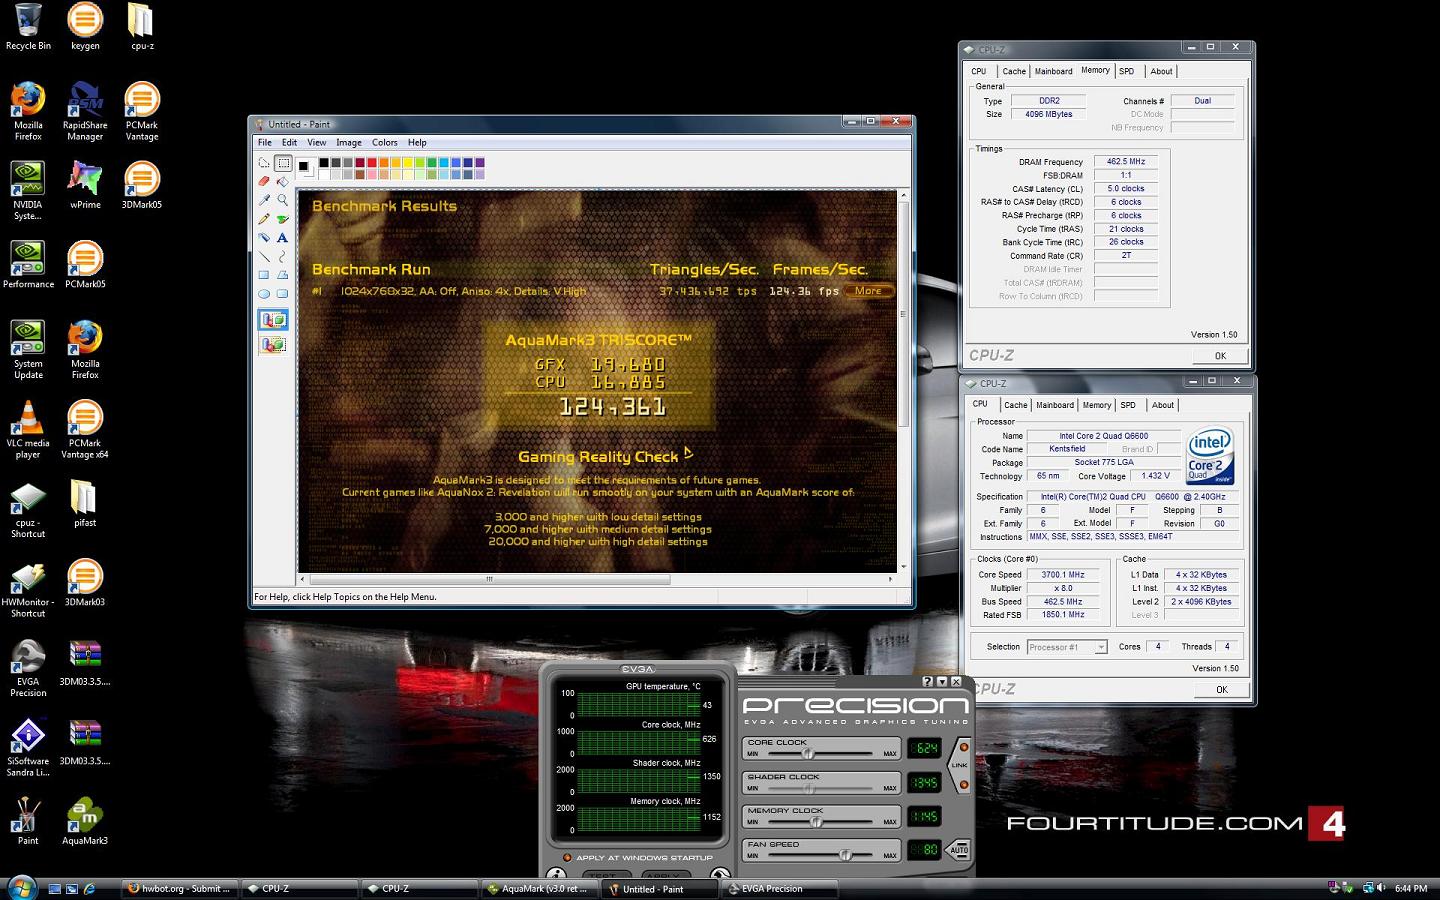Viewport: 1440px width, 900px height.
Task: Switch to AquaMark taskbar button
Action: (538, 888)
